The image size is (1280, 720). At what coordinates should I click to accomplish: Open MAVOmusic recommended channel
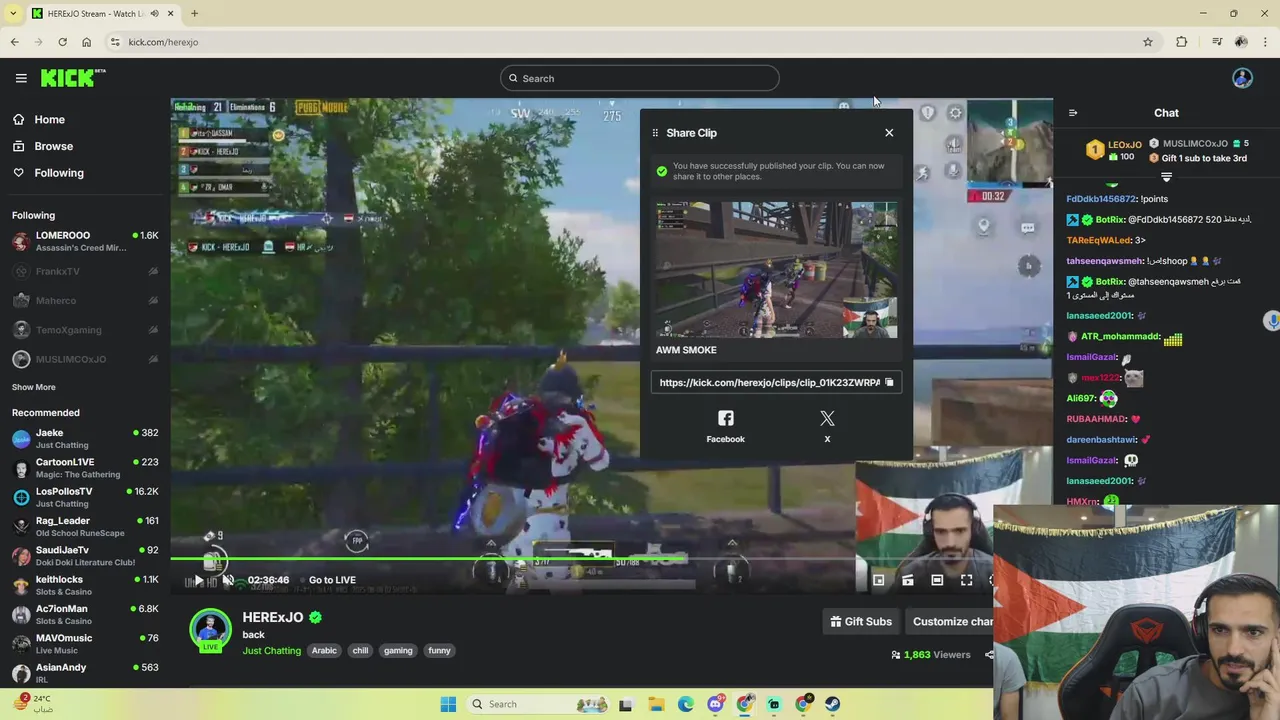tap(85, 644)
